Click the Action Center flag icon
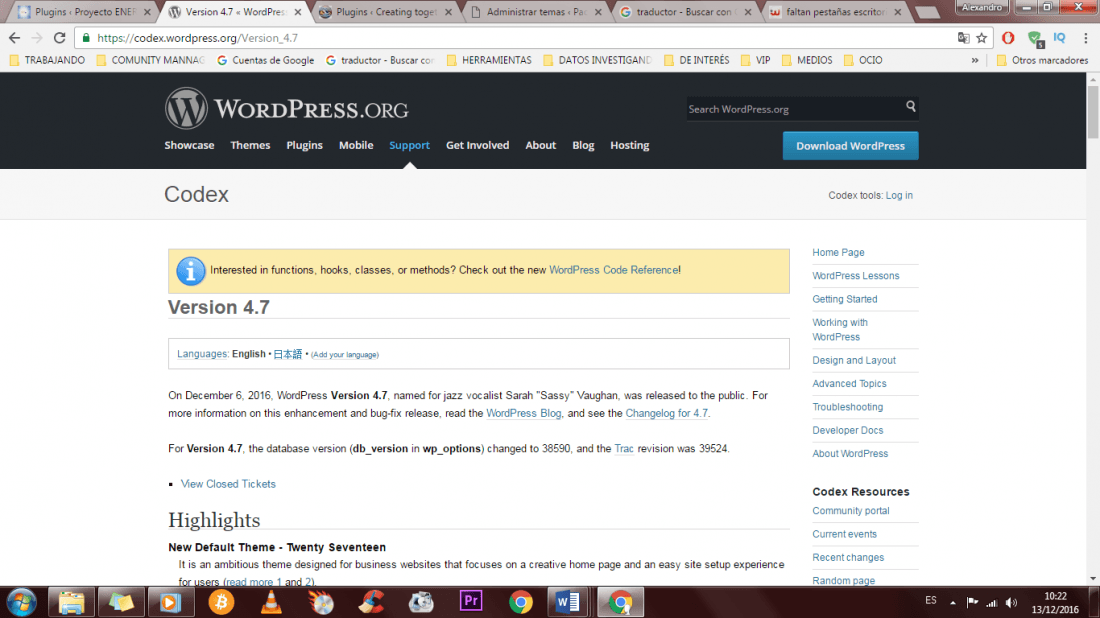 click(972, 603)
